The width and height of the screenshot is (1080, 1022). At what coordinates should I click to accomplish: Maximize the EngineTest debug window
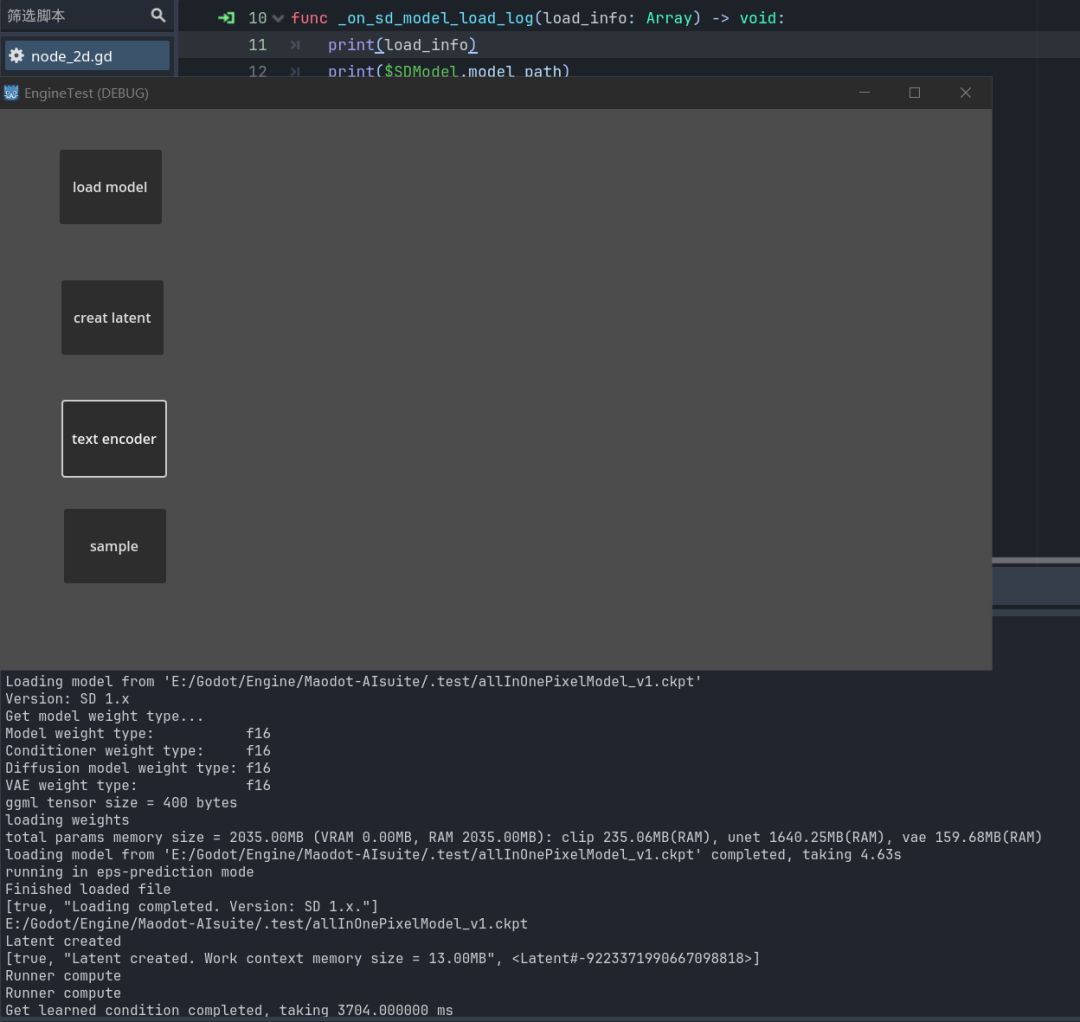pyautogui.click(x=915, y=92)
